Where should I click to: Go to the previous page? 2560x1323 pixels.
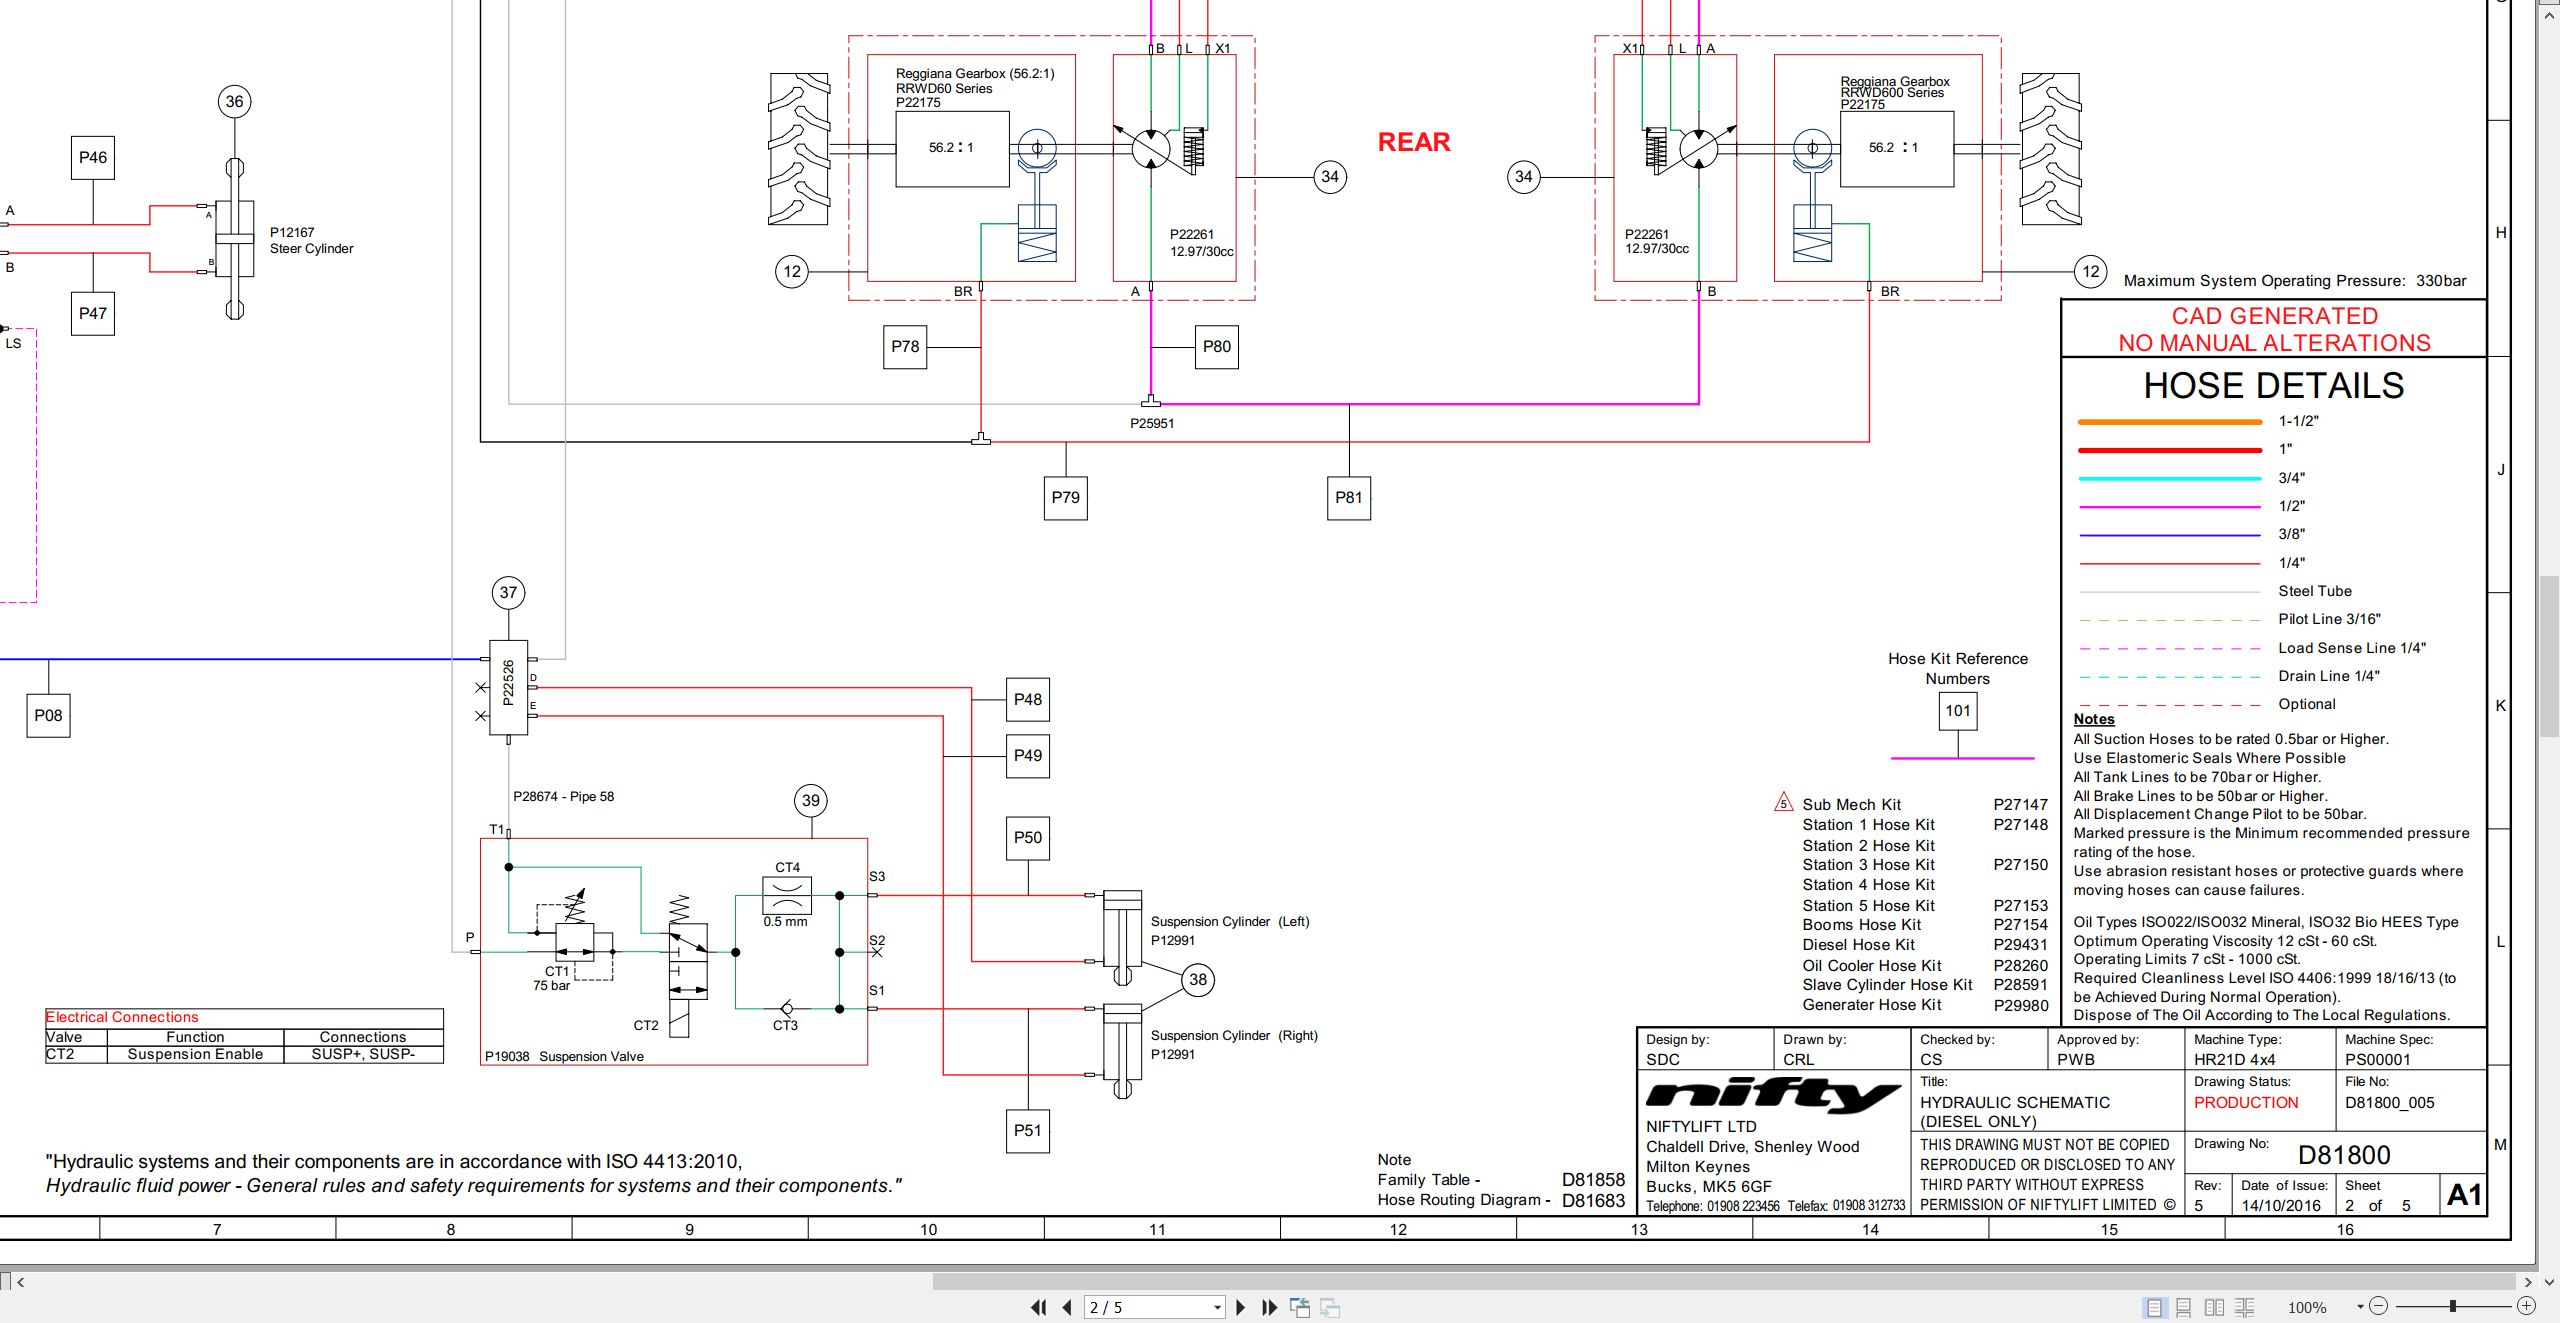(x=1067, y=1307)
